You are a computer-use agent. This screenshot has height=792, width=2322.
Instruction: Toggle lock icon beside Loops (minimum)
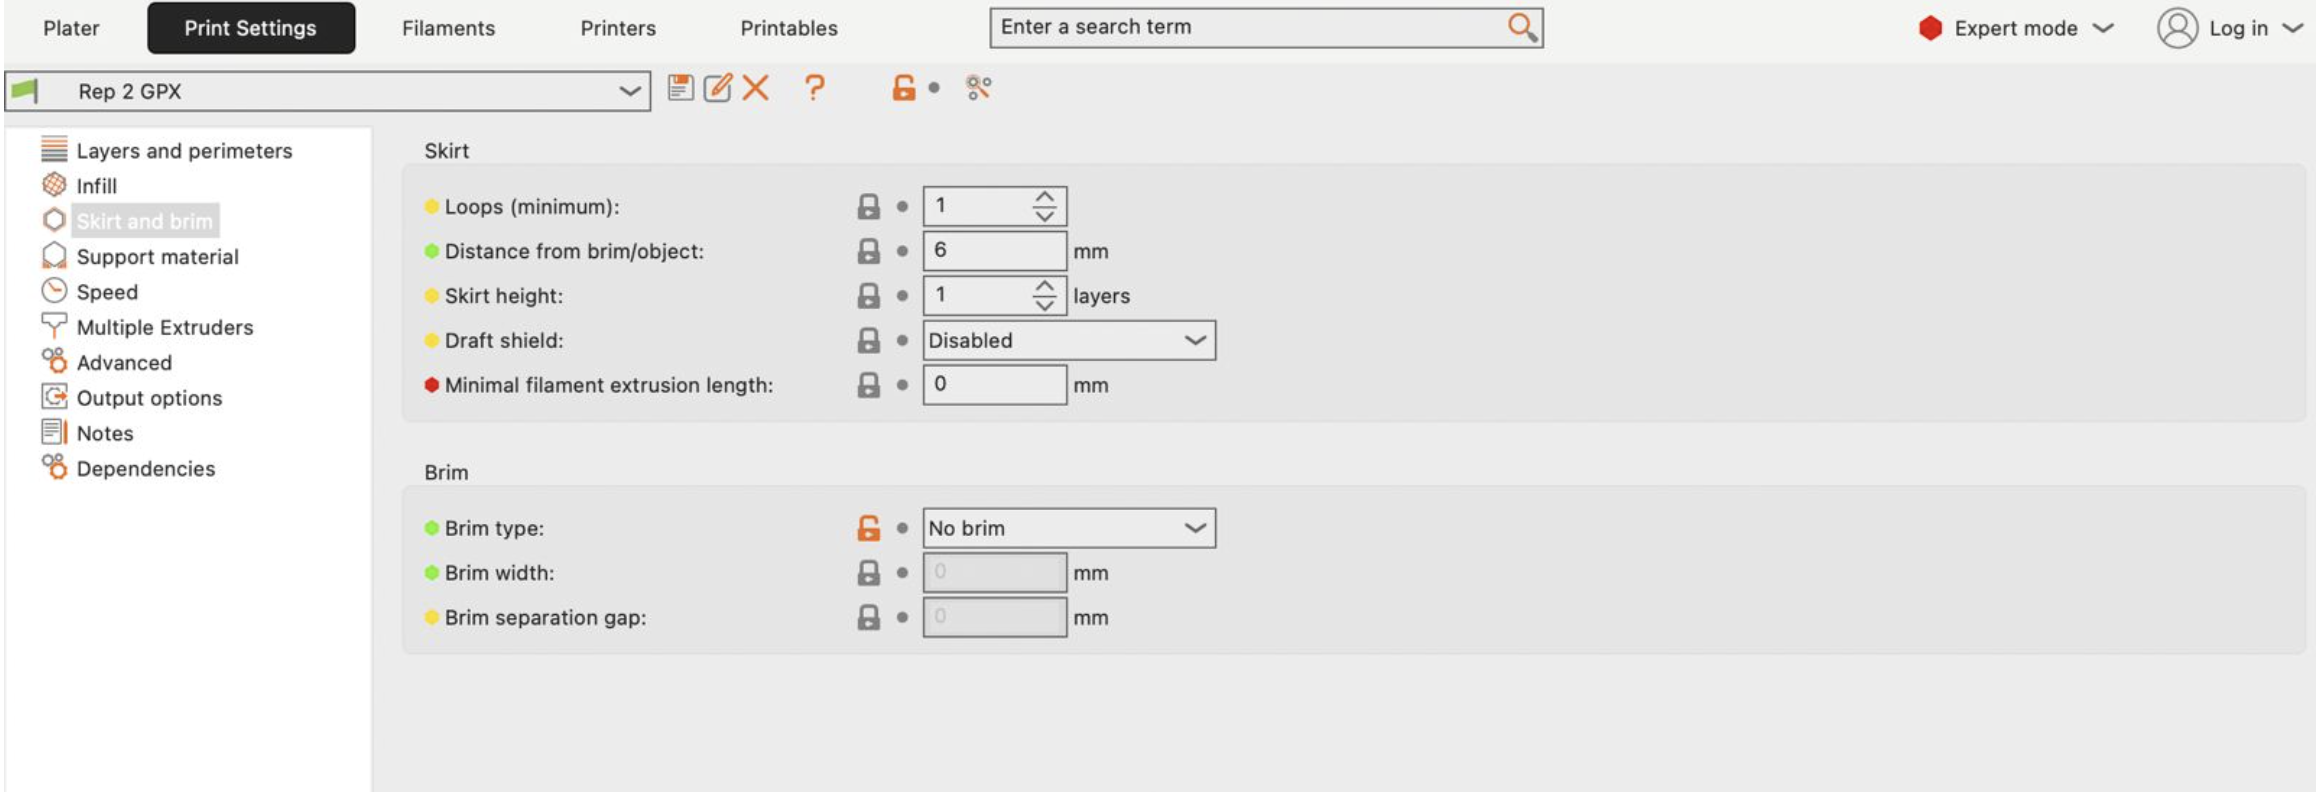(868, 207)
